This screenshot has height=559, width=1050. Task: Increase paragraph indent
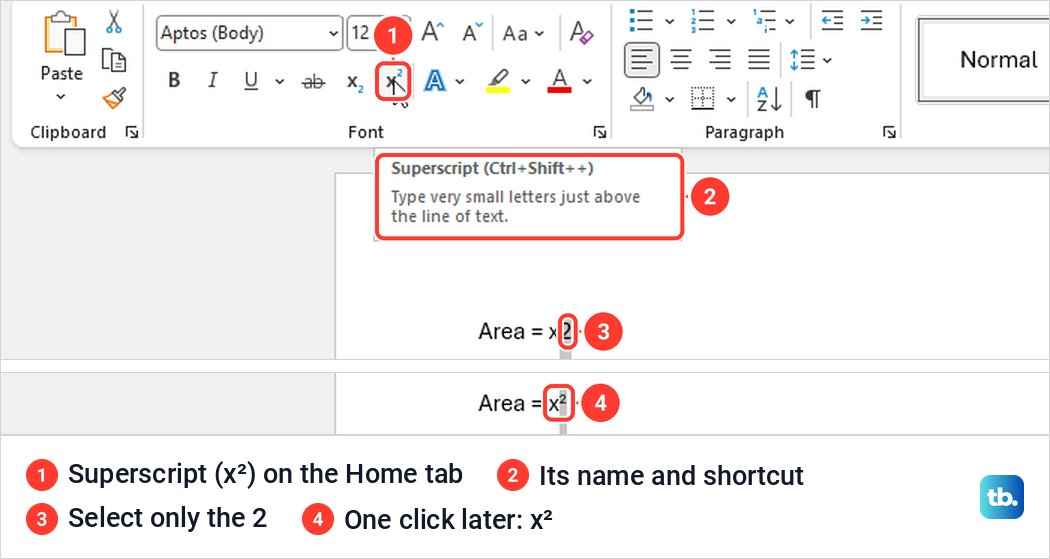point(872,21)
